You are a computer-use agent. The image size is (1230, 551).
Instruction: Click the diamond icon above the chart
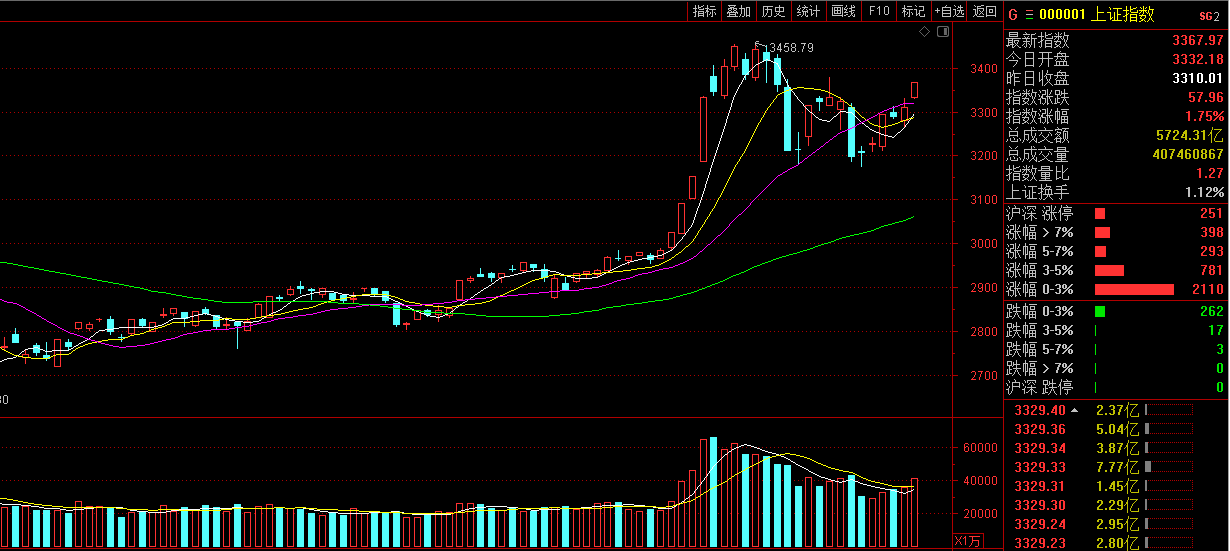(x=927, y=33)
